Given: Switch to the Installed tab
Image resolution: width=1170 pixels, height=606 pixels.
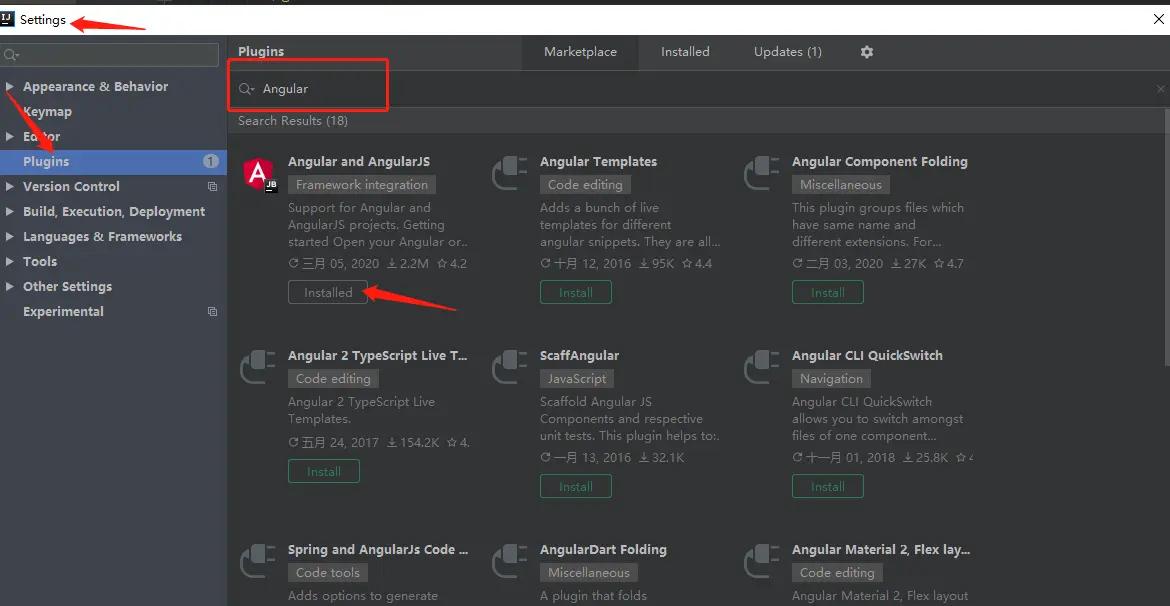Looking at the screenshot, I should coord(685,52).
